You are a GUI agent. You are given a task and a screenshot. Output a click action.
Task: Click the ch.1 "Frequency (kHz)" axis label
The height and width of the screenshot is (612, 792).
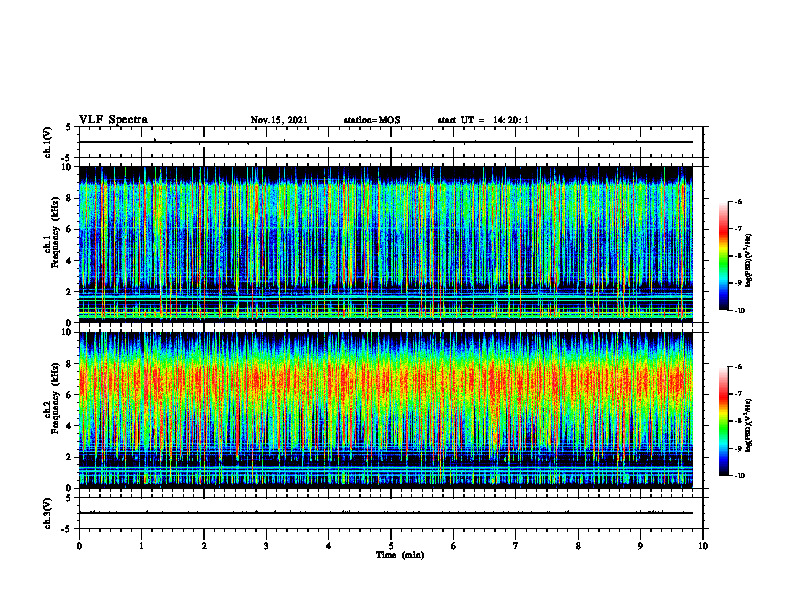55,234
